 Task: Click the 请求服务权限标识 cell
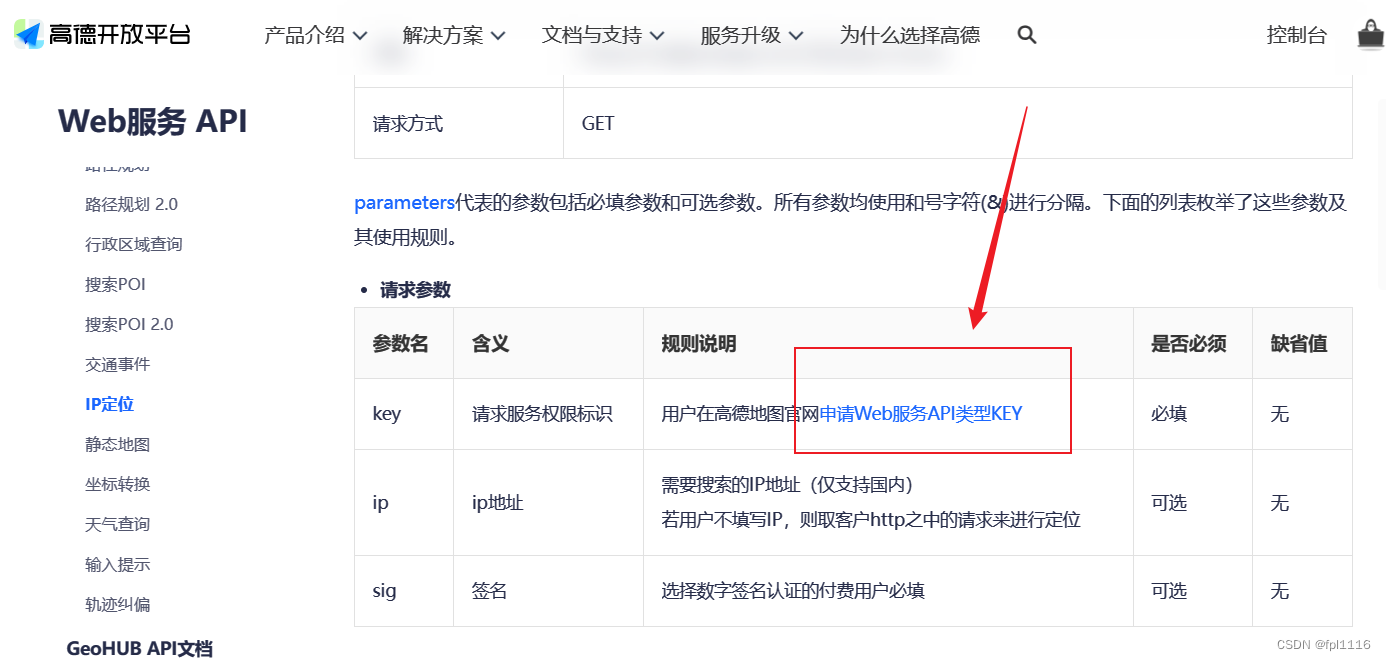[x=548, y=414]
